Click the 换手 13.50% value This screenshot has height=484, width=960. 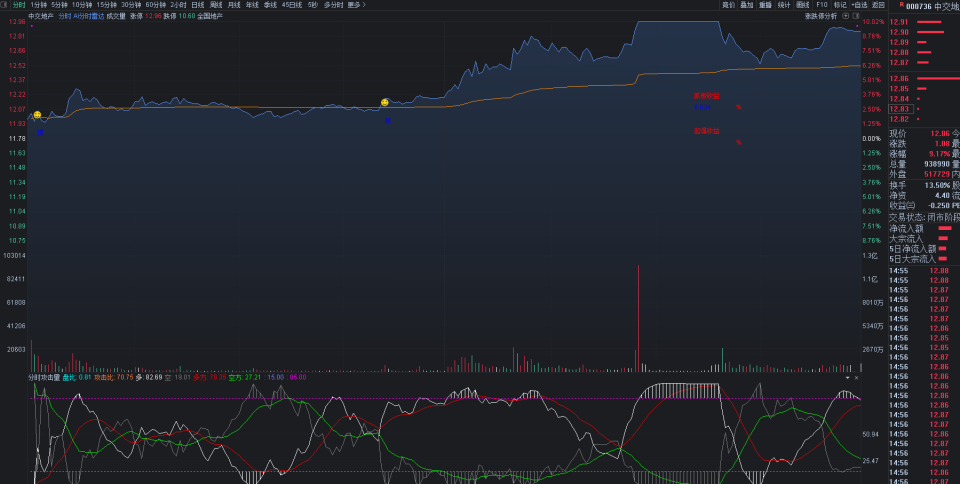pyautogui.click(x=937, y=185)
